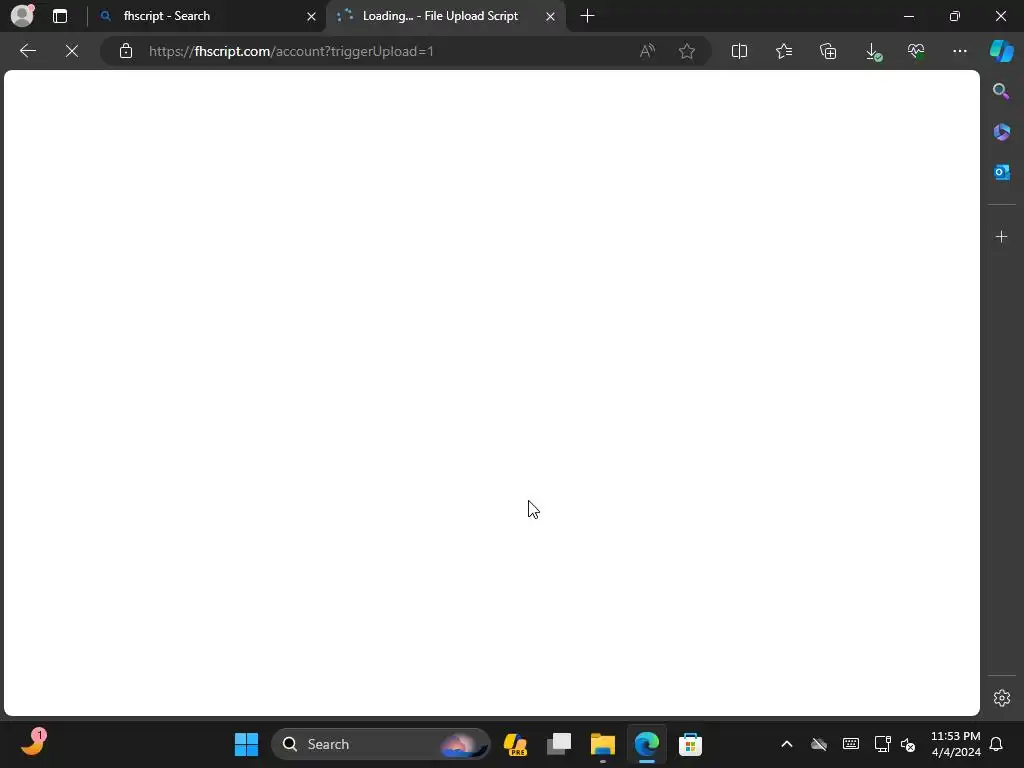Close the File Upload Script tab
The image size is (1024, 768).
tap(551, 16)
